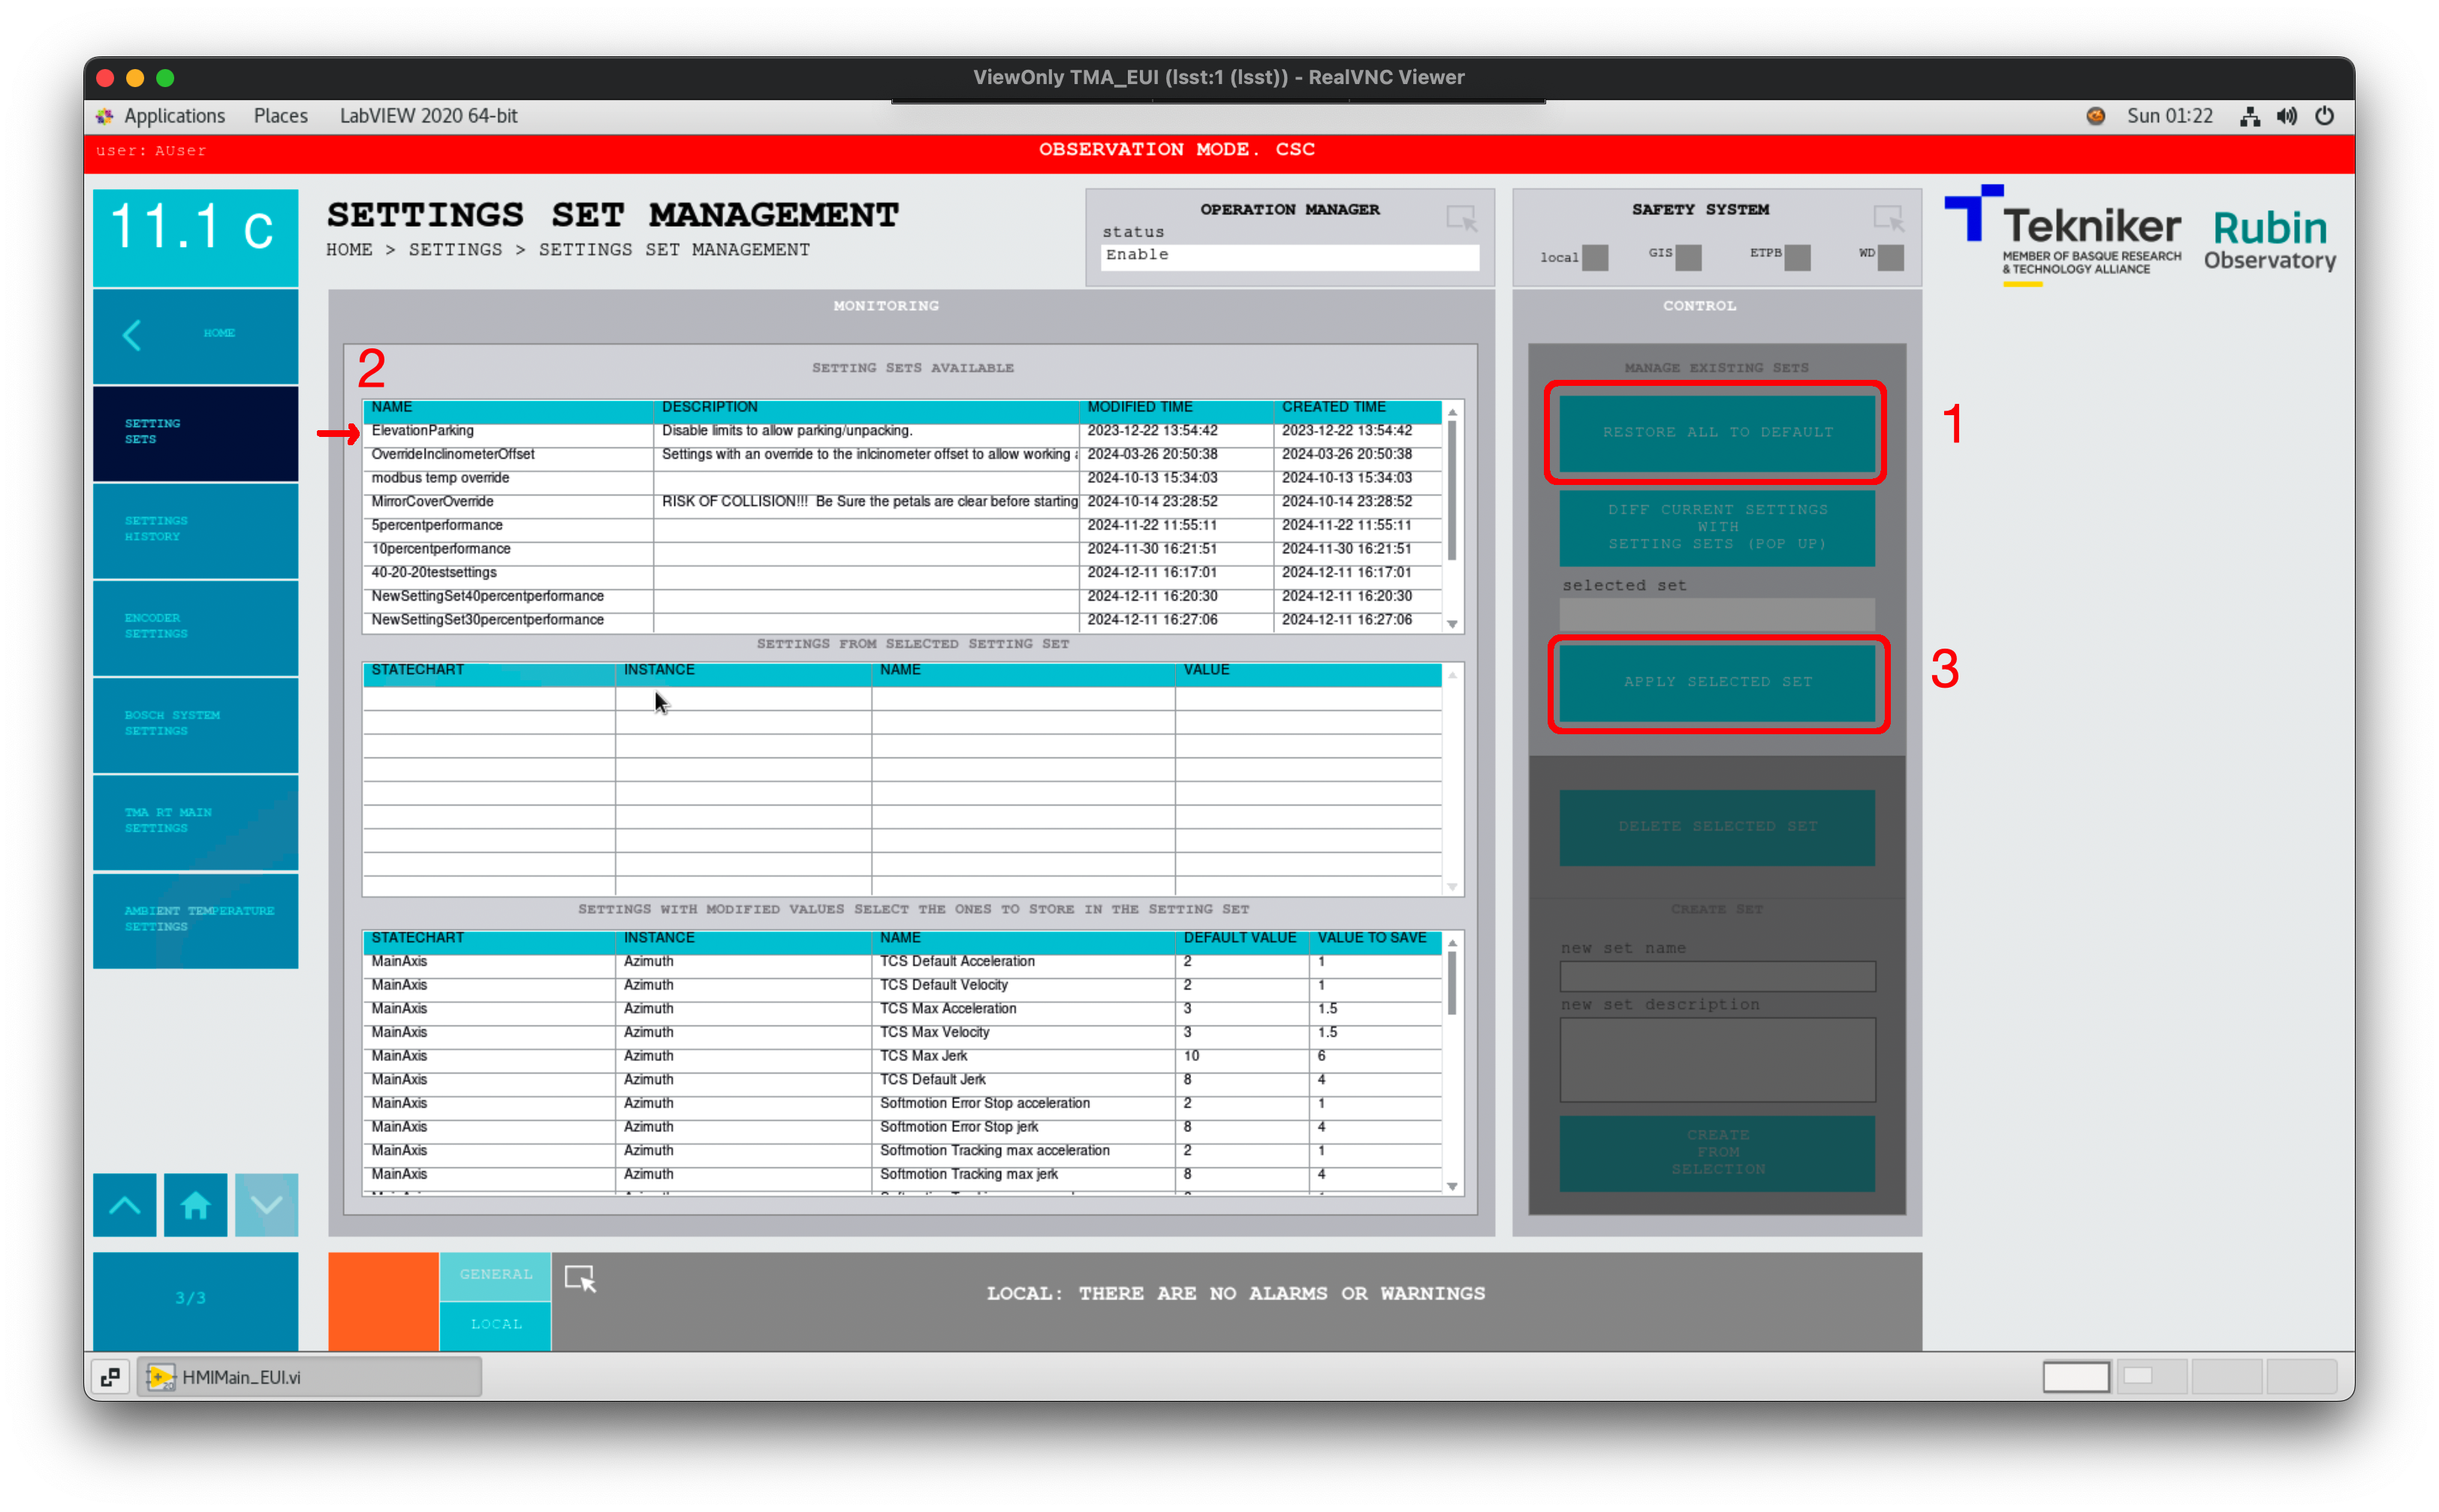
Task: Open Settings History page
Action: point(195,530)
